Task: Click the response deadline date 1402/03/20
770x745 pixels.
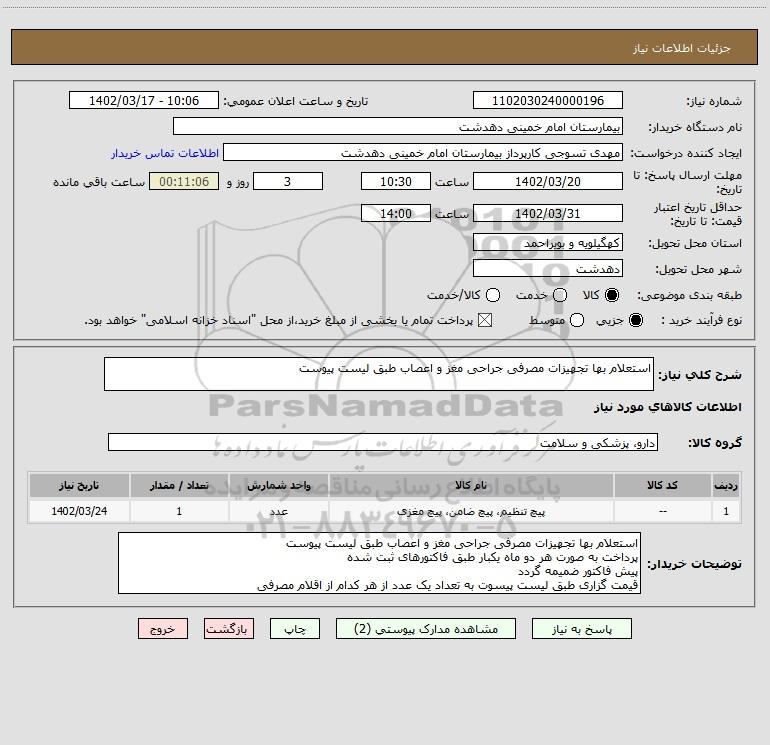Action: (x=548, y=181)
